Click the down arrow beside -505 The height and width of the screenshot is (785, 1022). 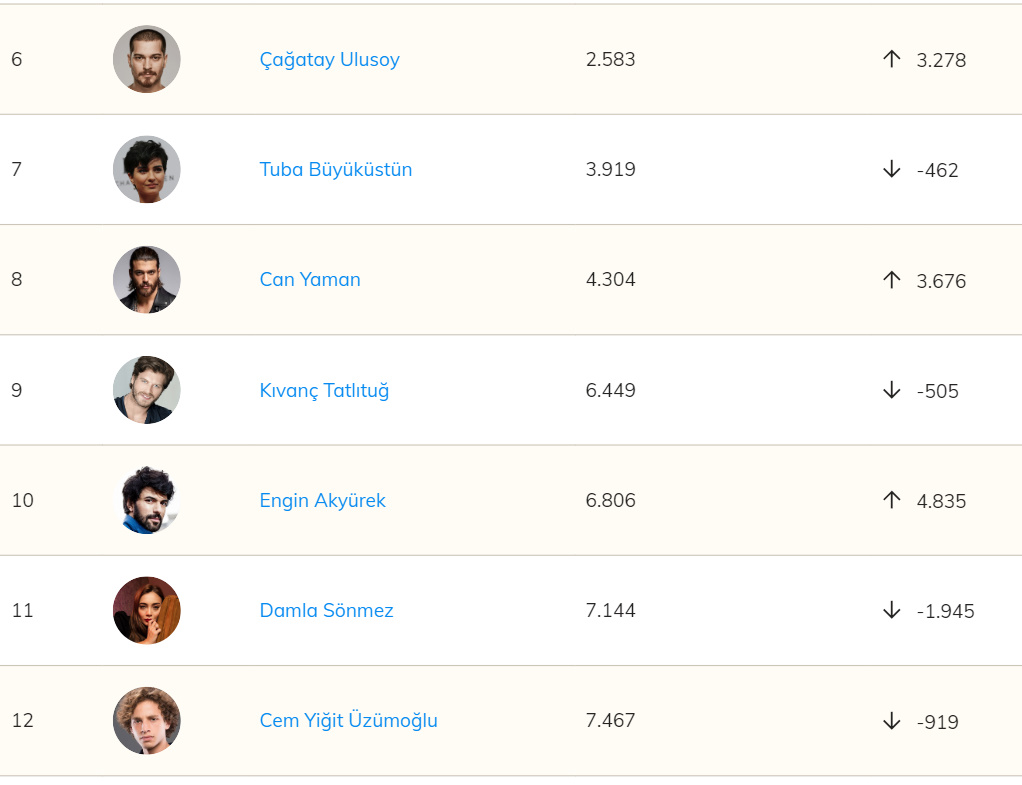(892, 390)
